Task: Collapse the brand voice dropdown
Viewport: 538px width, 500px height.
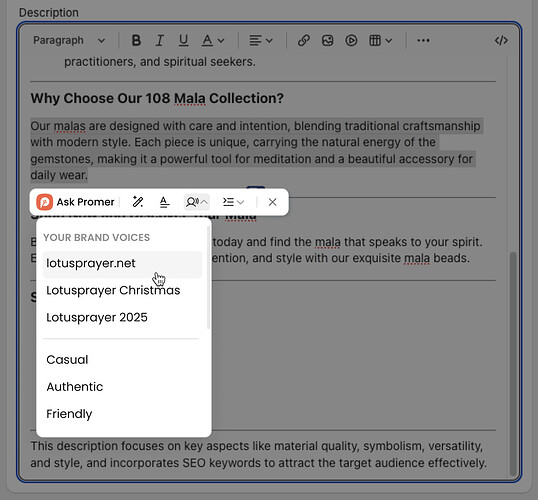Action: pos(197,202)
